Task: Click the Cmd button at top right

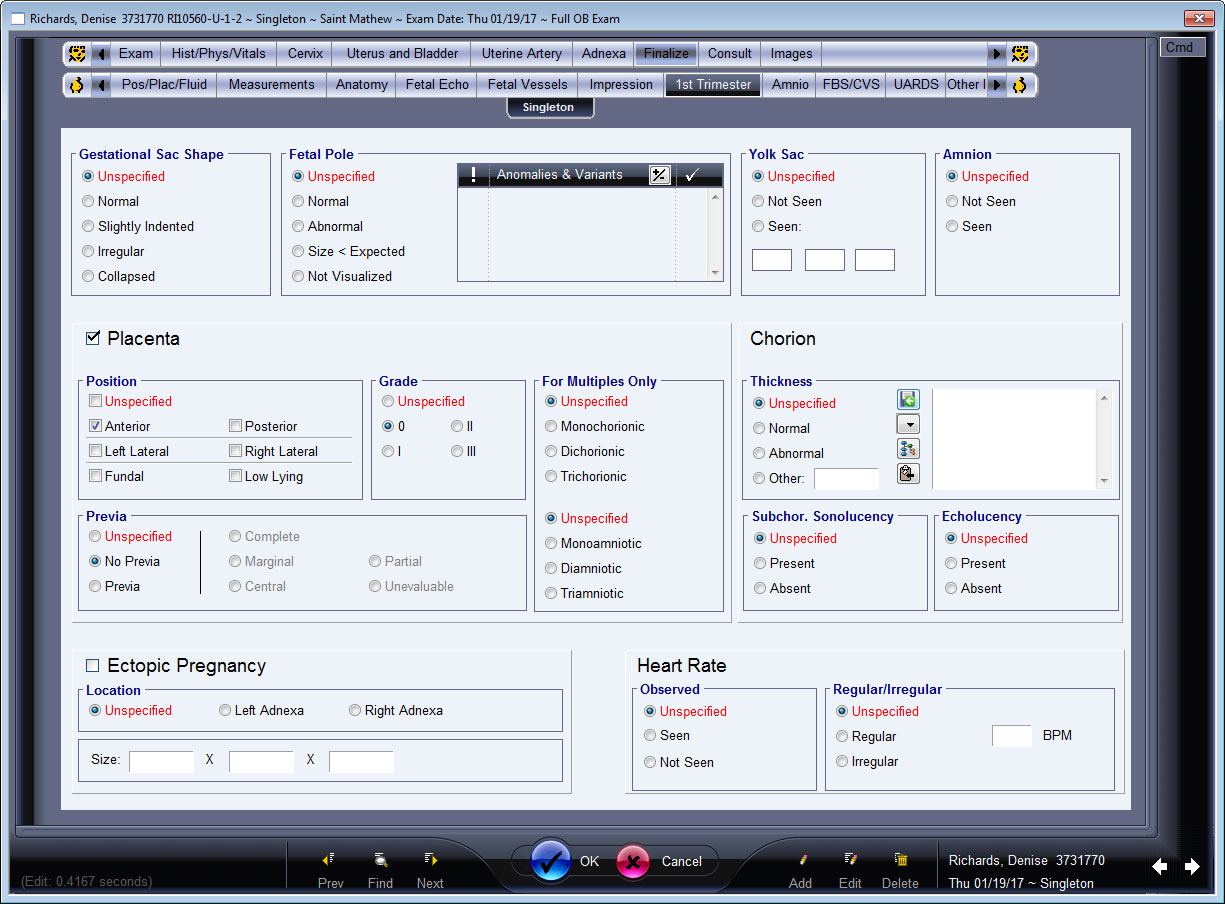Action: [1180, 47]
